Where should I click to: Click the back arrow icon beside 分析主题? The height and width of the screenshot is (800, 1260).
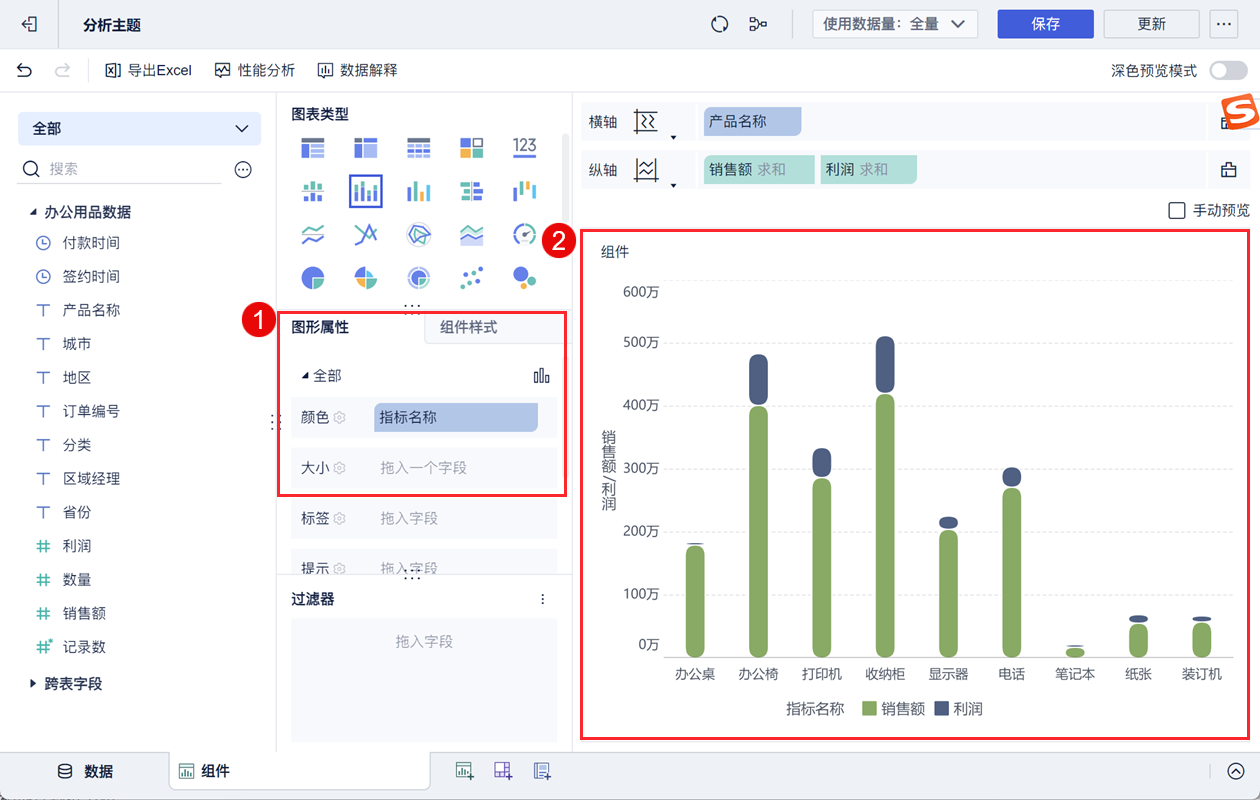[30, 24]
